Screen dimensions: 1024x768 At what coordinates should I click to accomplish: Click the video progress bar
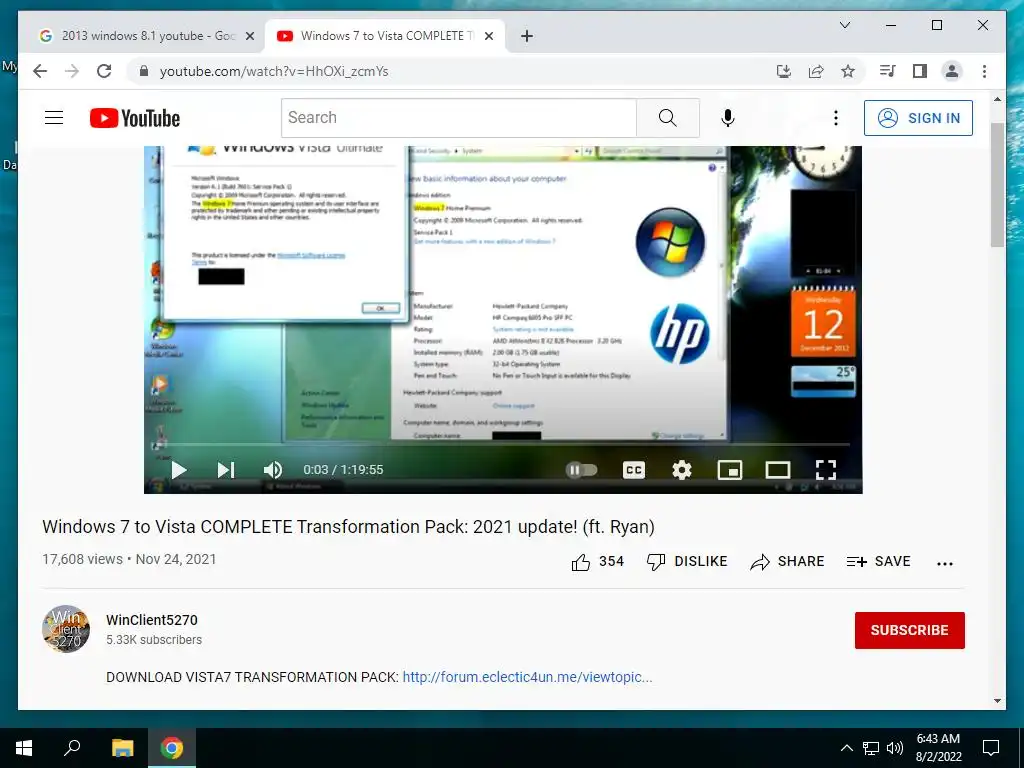[x=503, y=445]
